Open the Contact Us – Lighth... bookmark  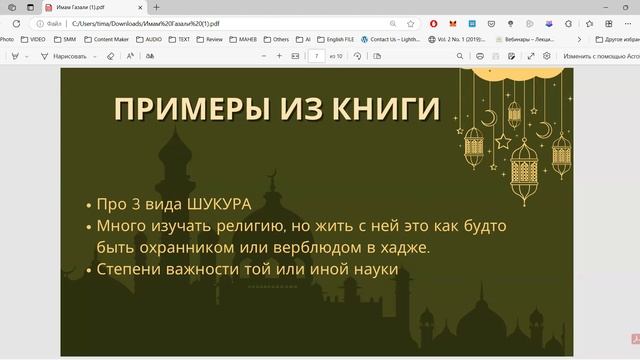click(x=390, y=40)
